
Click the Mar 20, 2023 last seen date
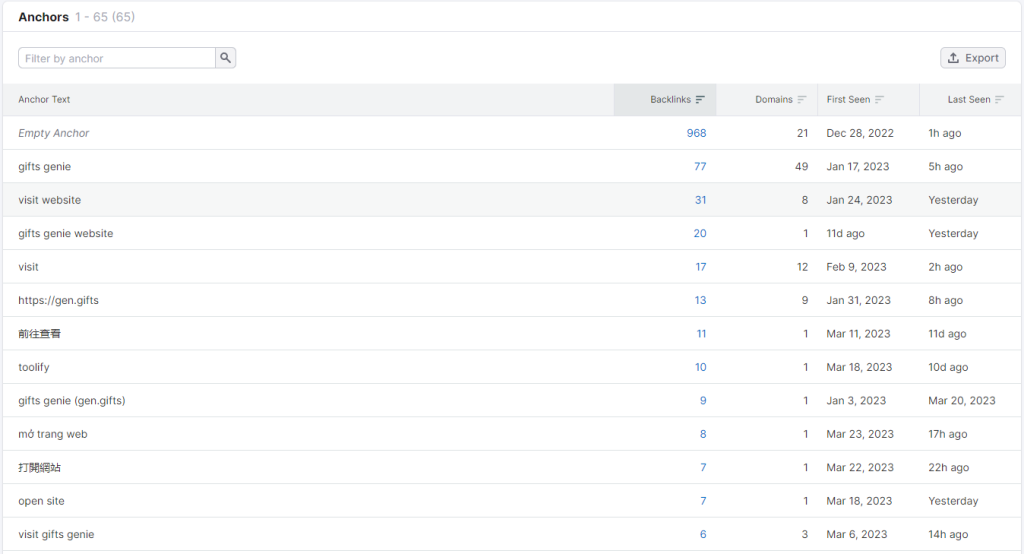click(962, 400)
